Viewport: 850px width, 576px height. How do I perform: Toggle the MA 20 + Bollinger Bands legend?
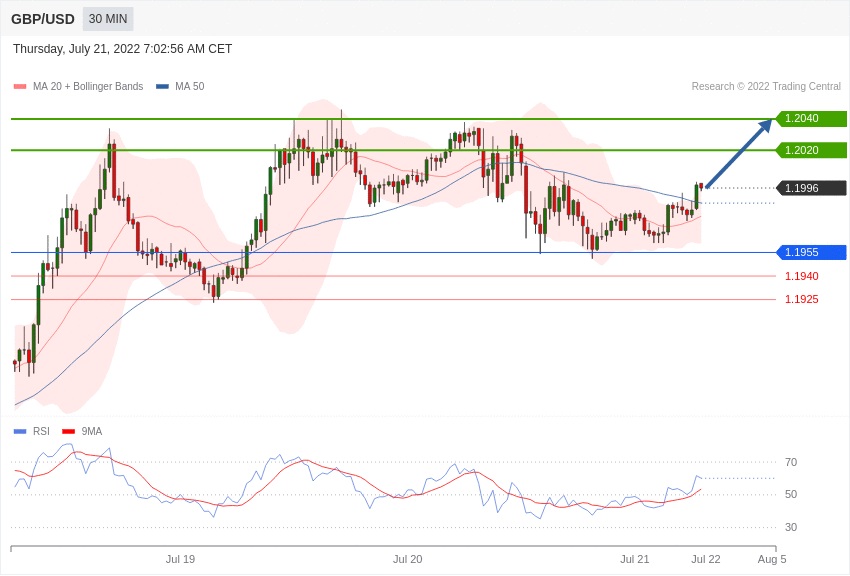(x=79, y=86)
